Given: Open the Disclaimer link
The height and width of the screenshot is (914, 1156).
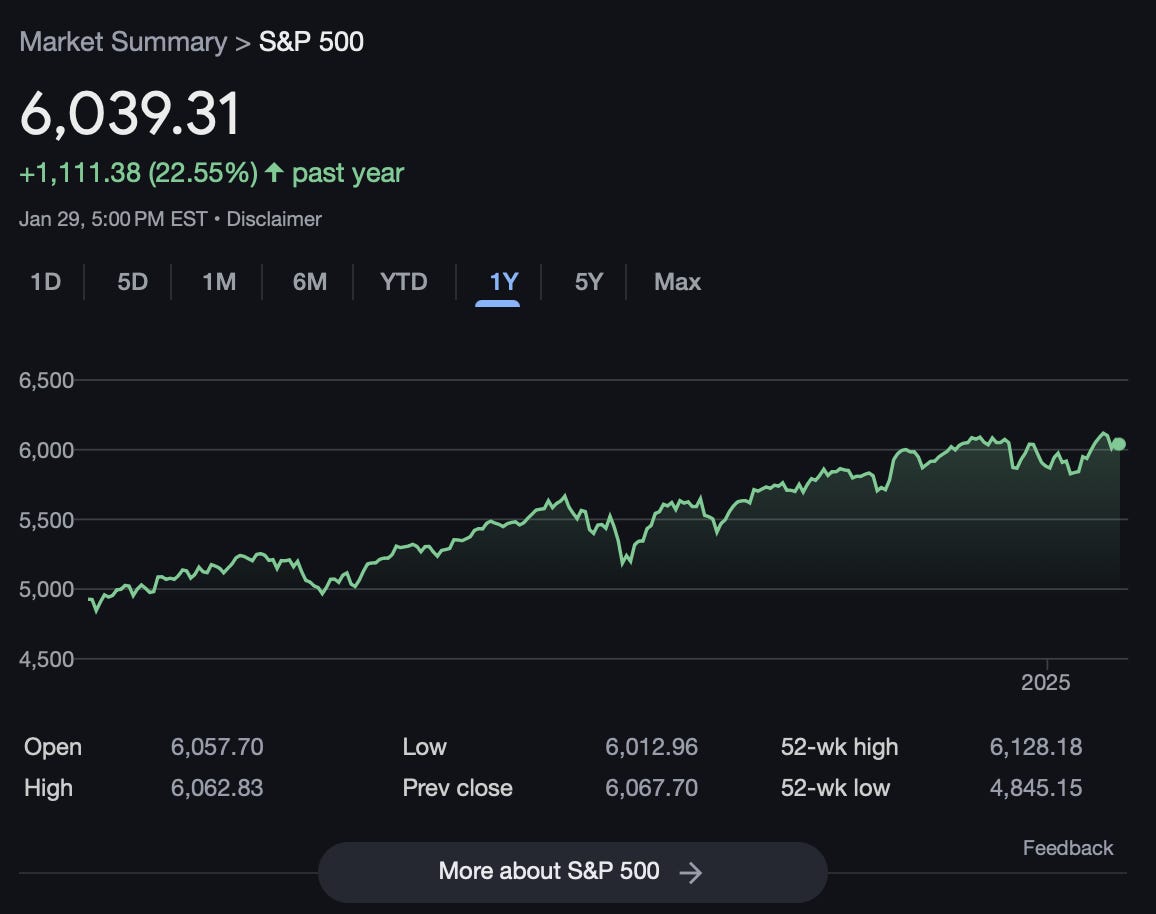Looking at the screenshot, I should click(x=274, y=219).
